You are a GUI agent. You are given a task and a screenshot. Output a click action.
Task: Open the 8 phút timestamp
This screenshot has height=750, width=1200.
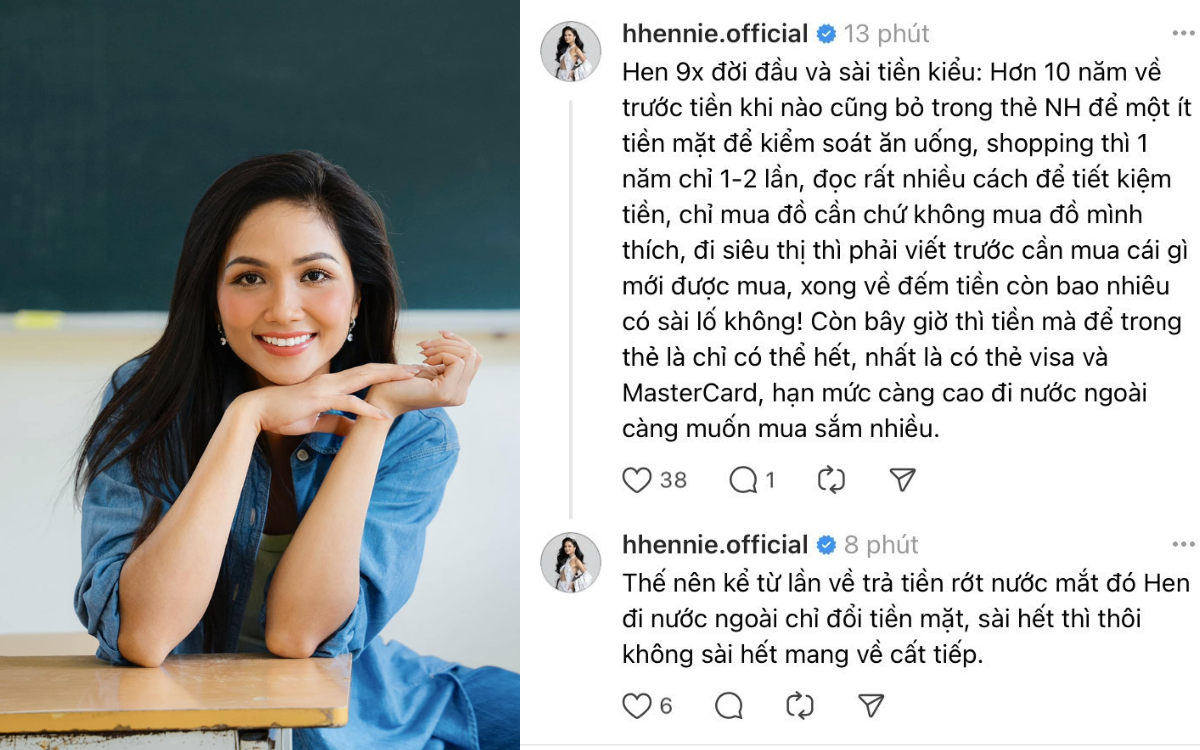[881, 545]
